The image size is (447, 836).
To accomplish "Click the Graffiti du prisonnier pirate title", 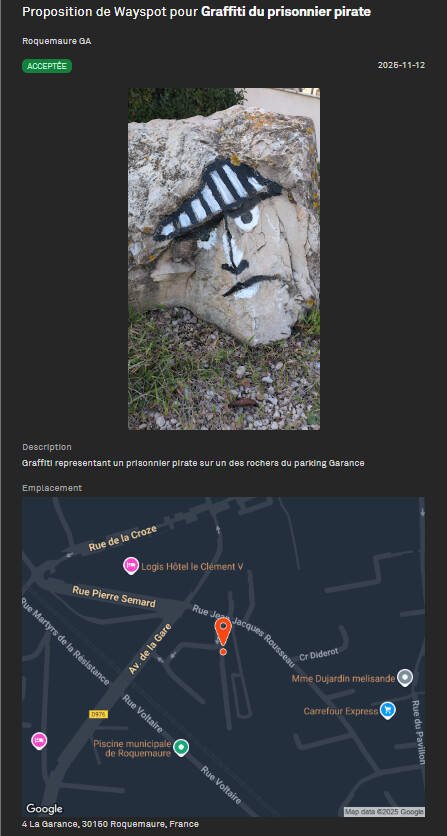I will point(285,12).
